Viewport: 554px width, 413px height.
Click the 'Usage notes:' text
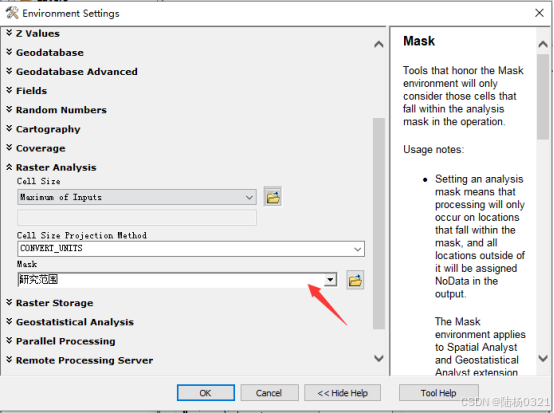click(434, 149)
